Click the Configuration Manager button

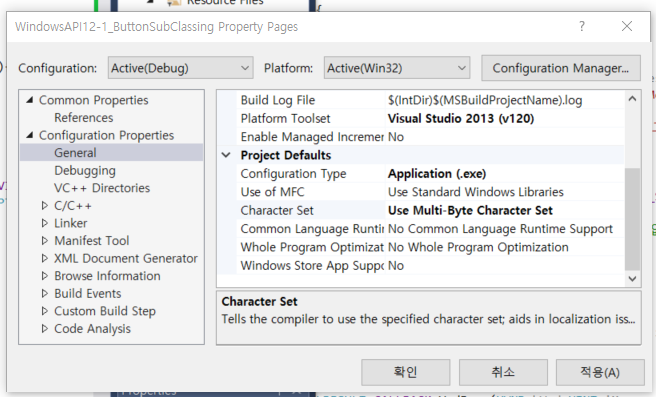[561, 68]
